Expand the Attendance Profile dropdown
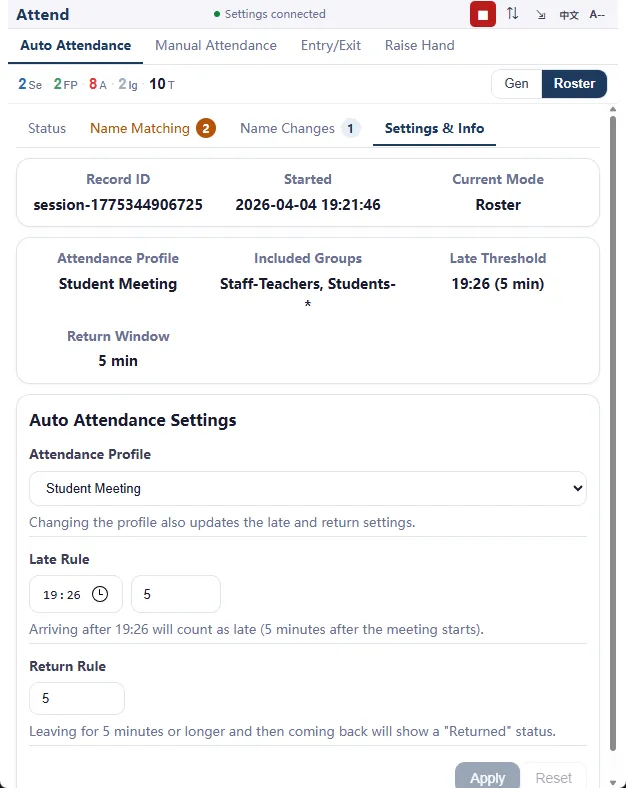The image size is (626, 788). click(307, 488)
